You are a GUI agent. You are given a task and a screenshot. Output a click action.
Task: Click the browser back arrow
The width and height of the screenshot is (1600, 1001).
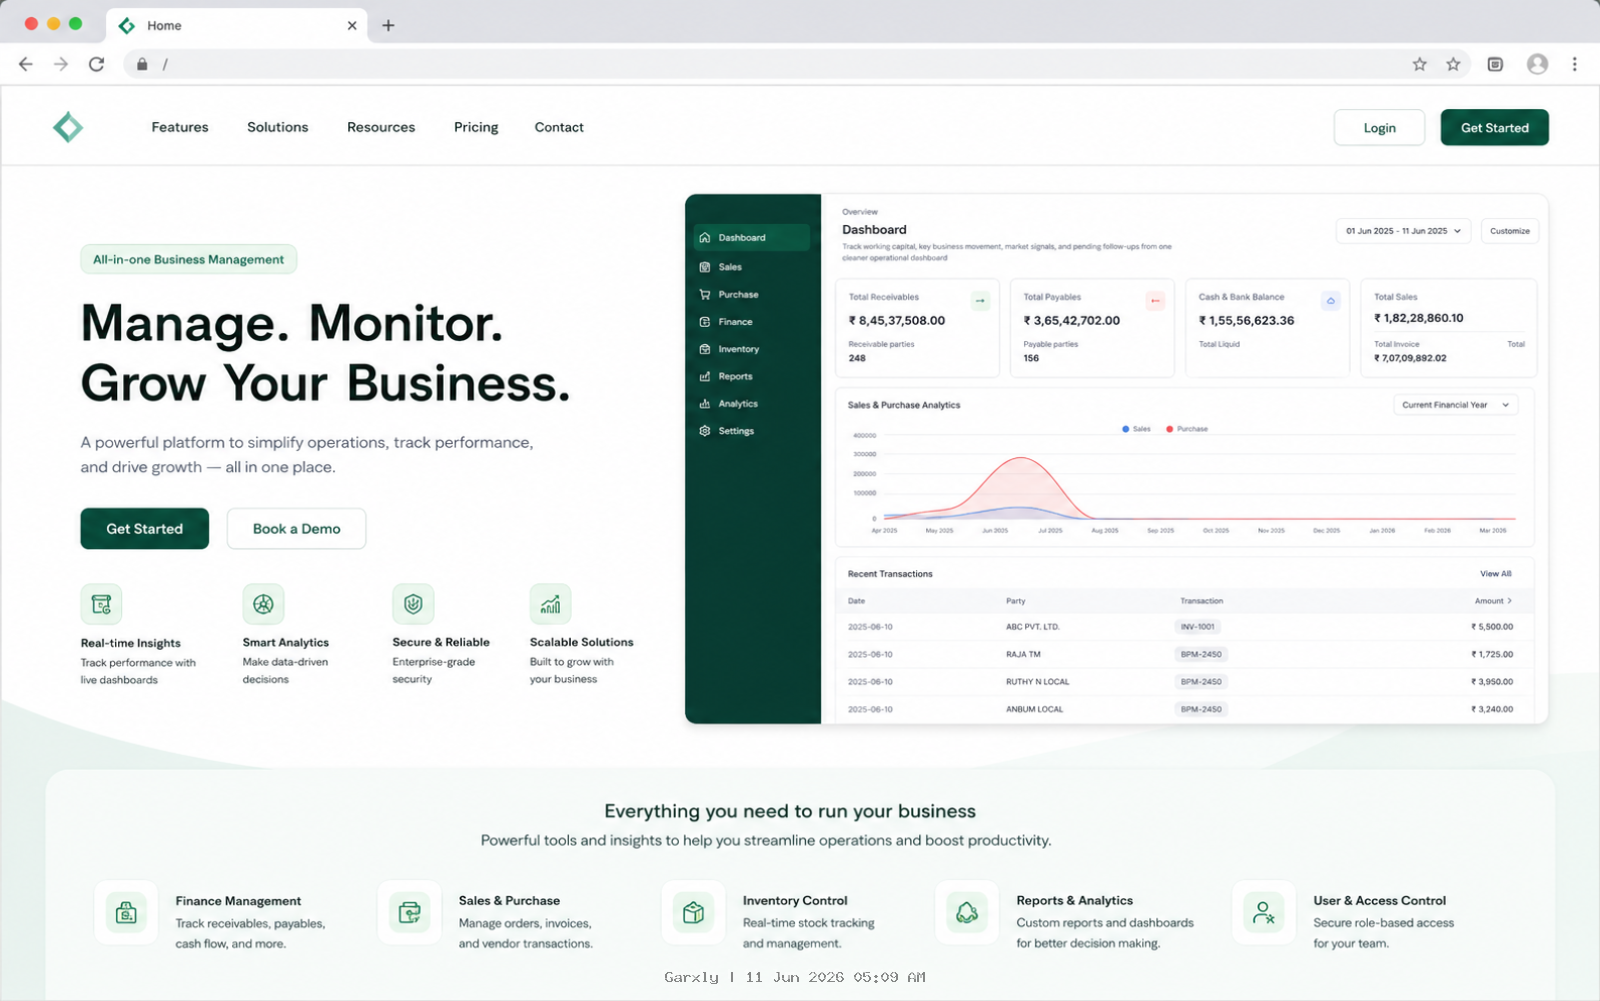(26, 64)
